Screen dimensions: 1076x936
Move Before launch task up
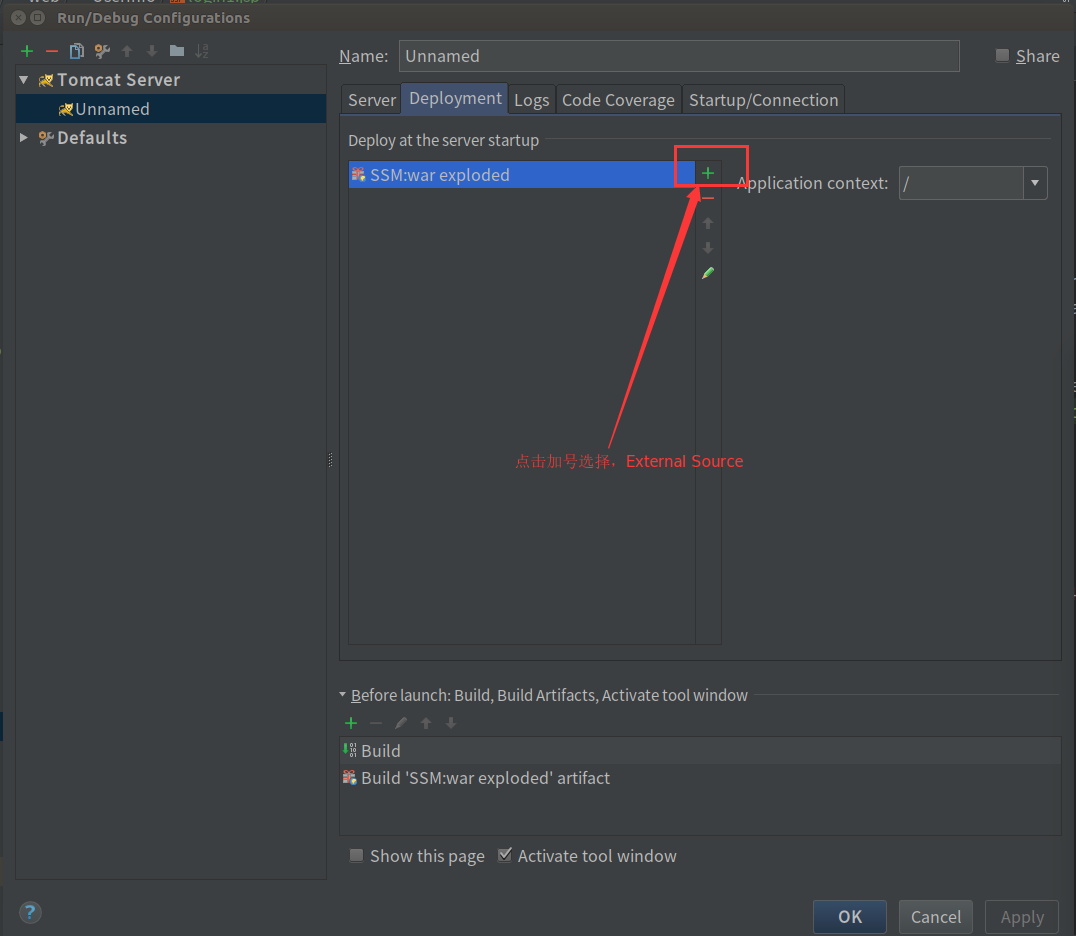(426, 723)
